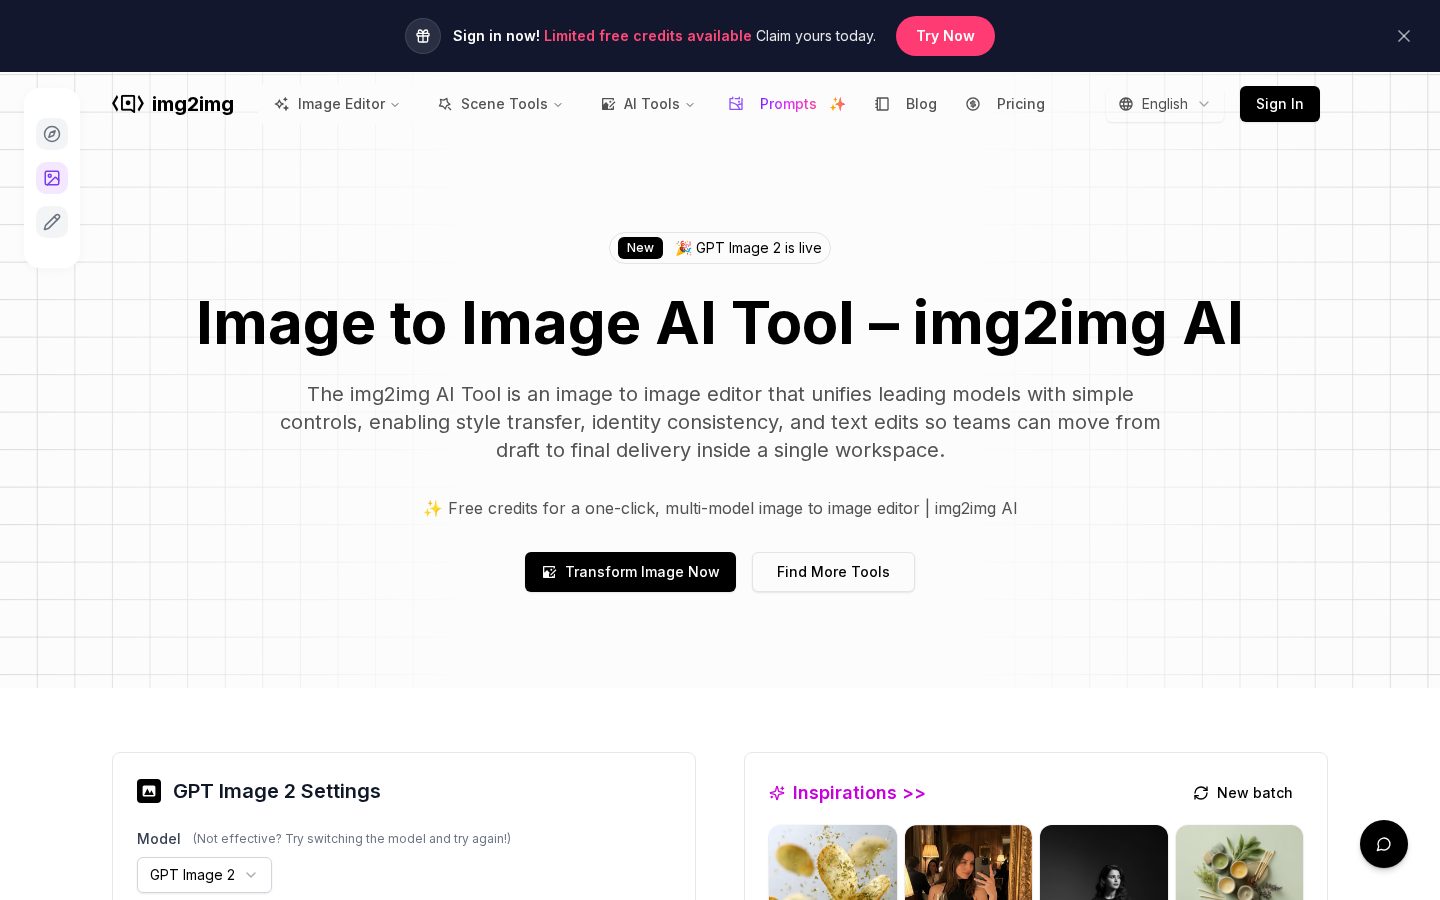Select the image sidebar icon
Screen dimensions: 1440x900
52,178
